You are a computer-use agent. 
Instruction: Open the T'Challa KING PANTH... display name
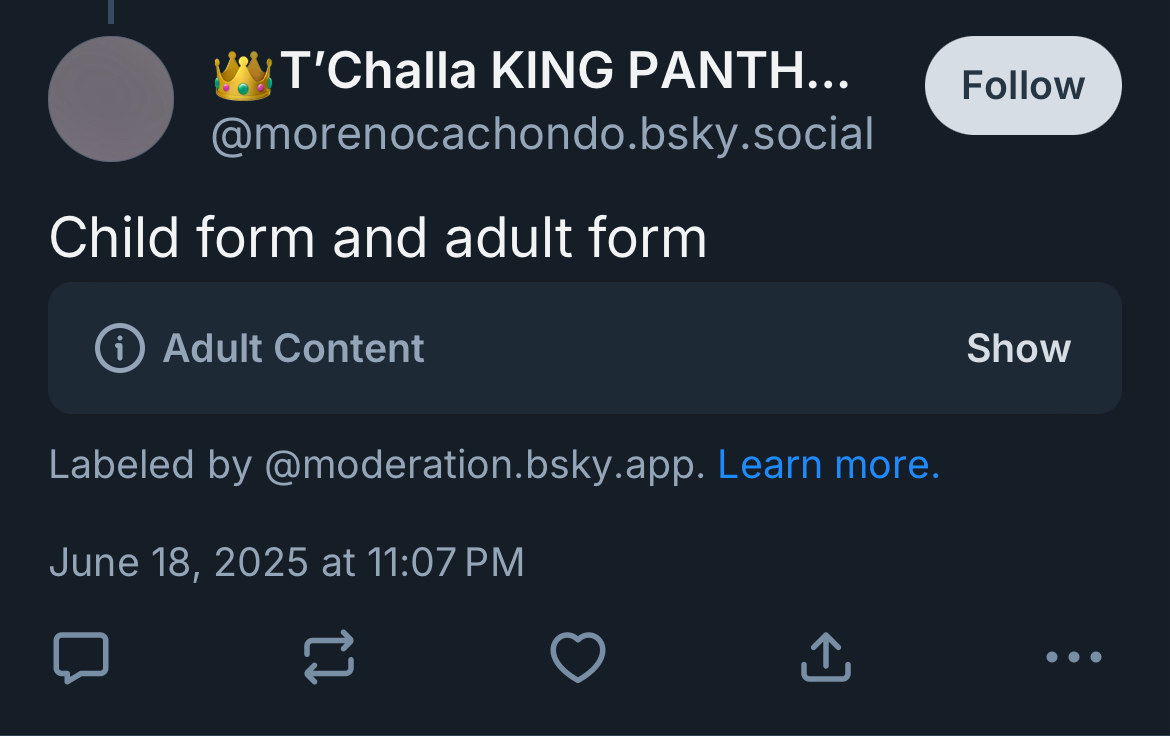click(565, 73)
